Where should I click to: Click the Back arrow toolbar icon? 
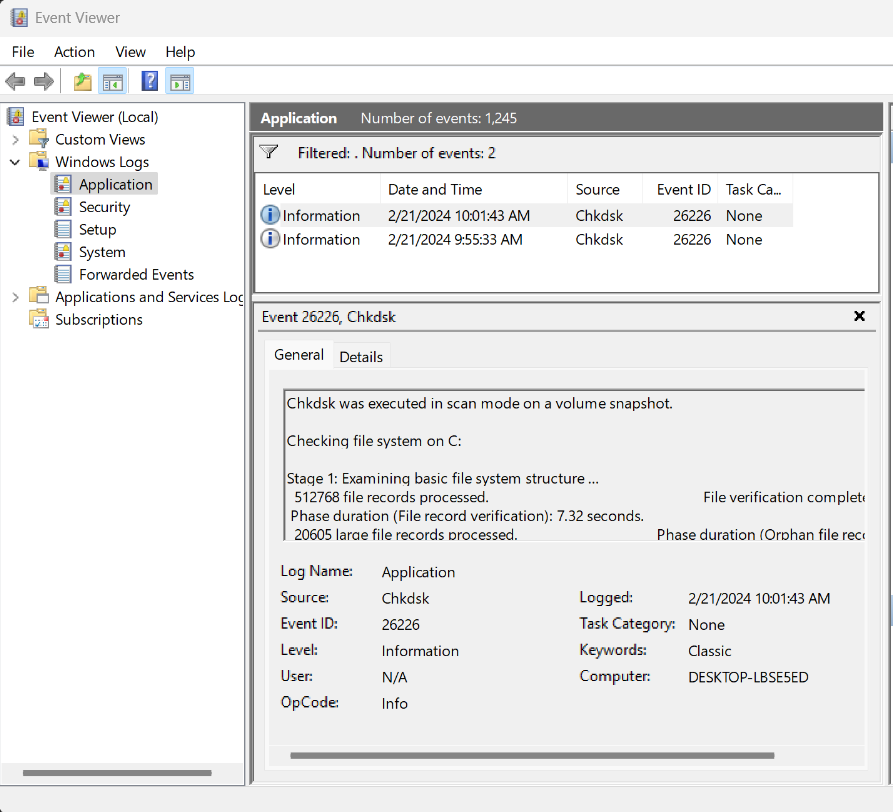coord(15,81)
